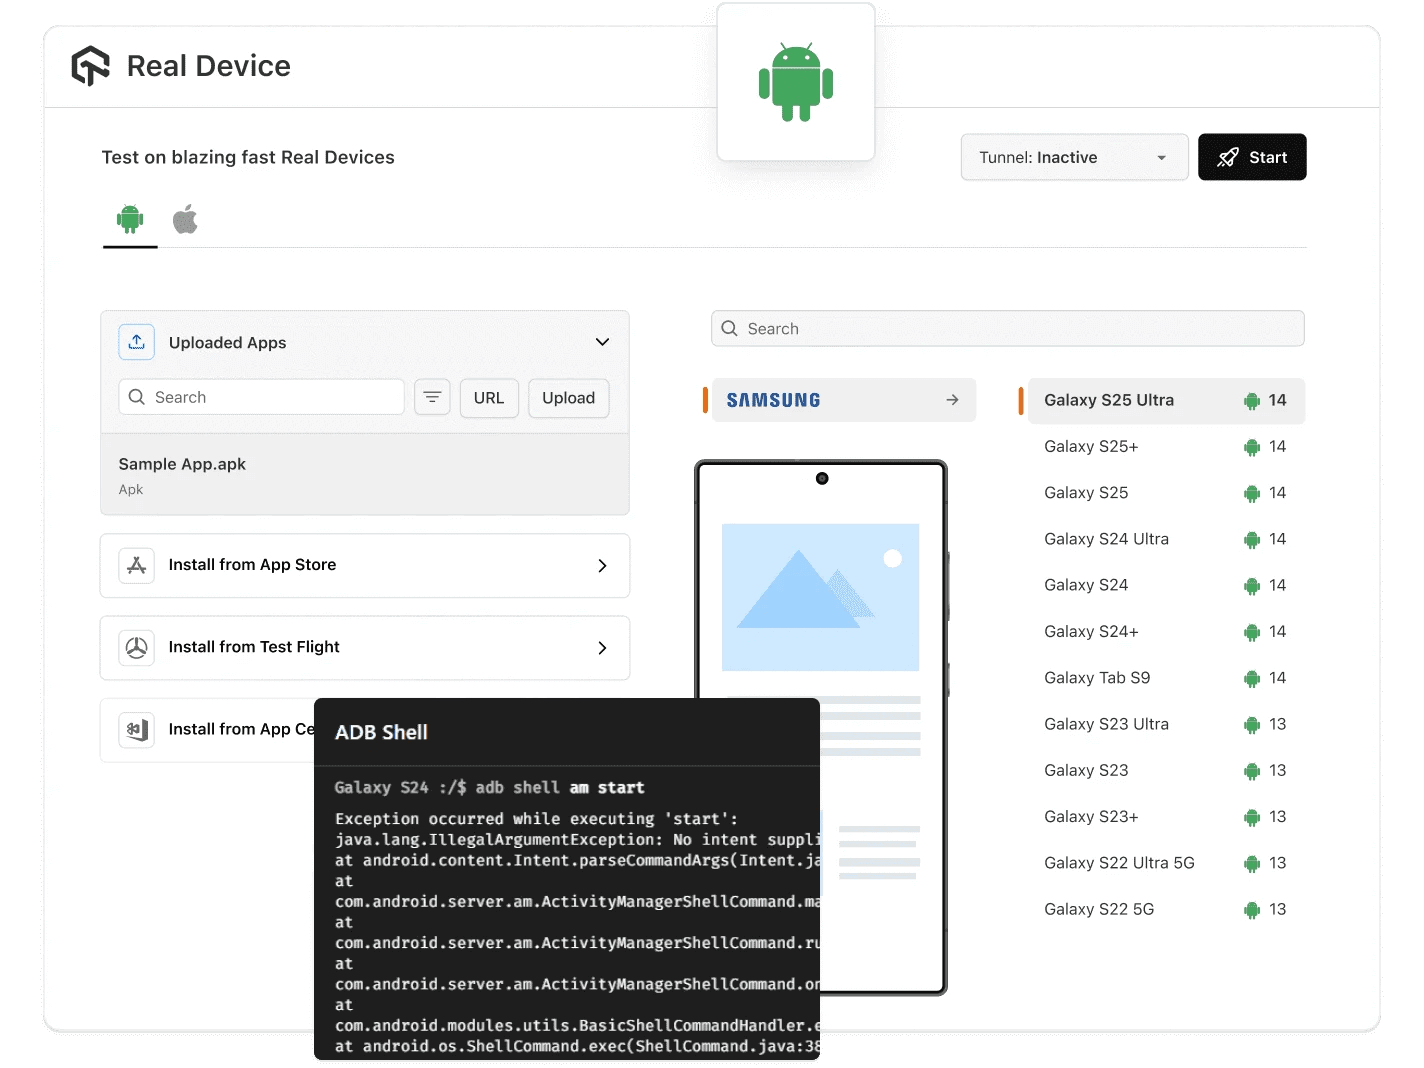This screenshot has width=1424, height=1068.
Task: Click the filter icon next to app search
Action: point(432,397)
